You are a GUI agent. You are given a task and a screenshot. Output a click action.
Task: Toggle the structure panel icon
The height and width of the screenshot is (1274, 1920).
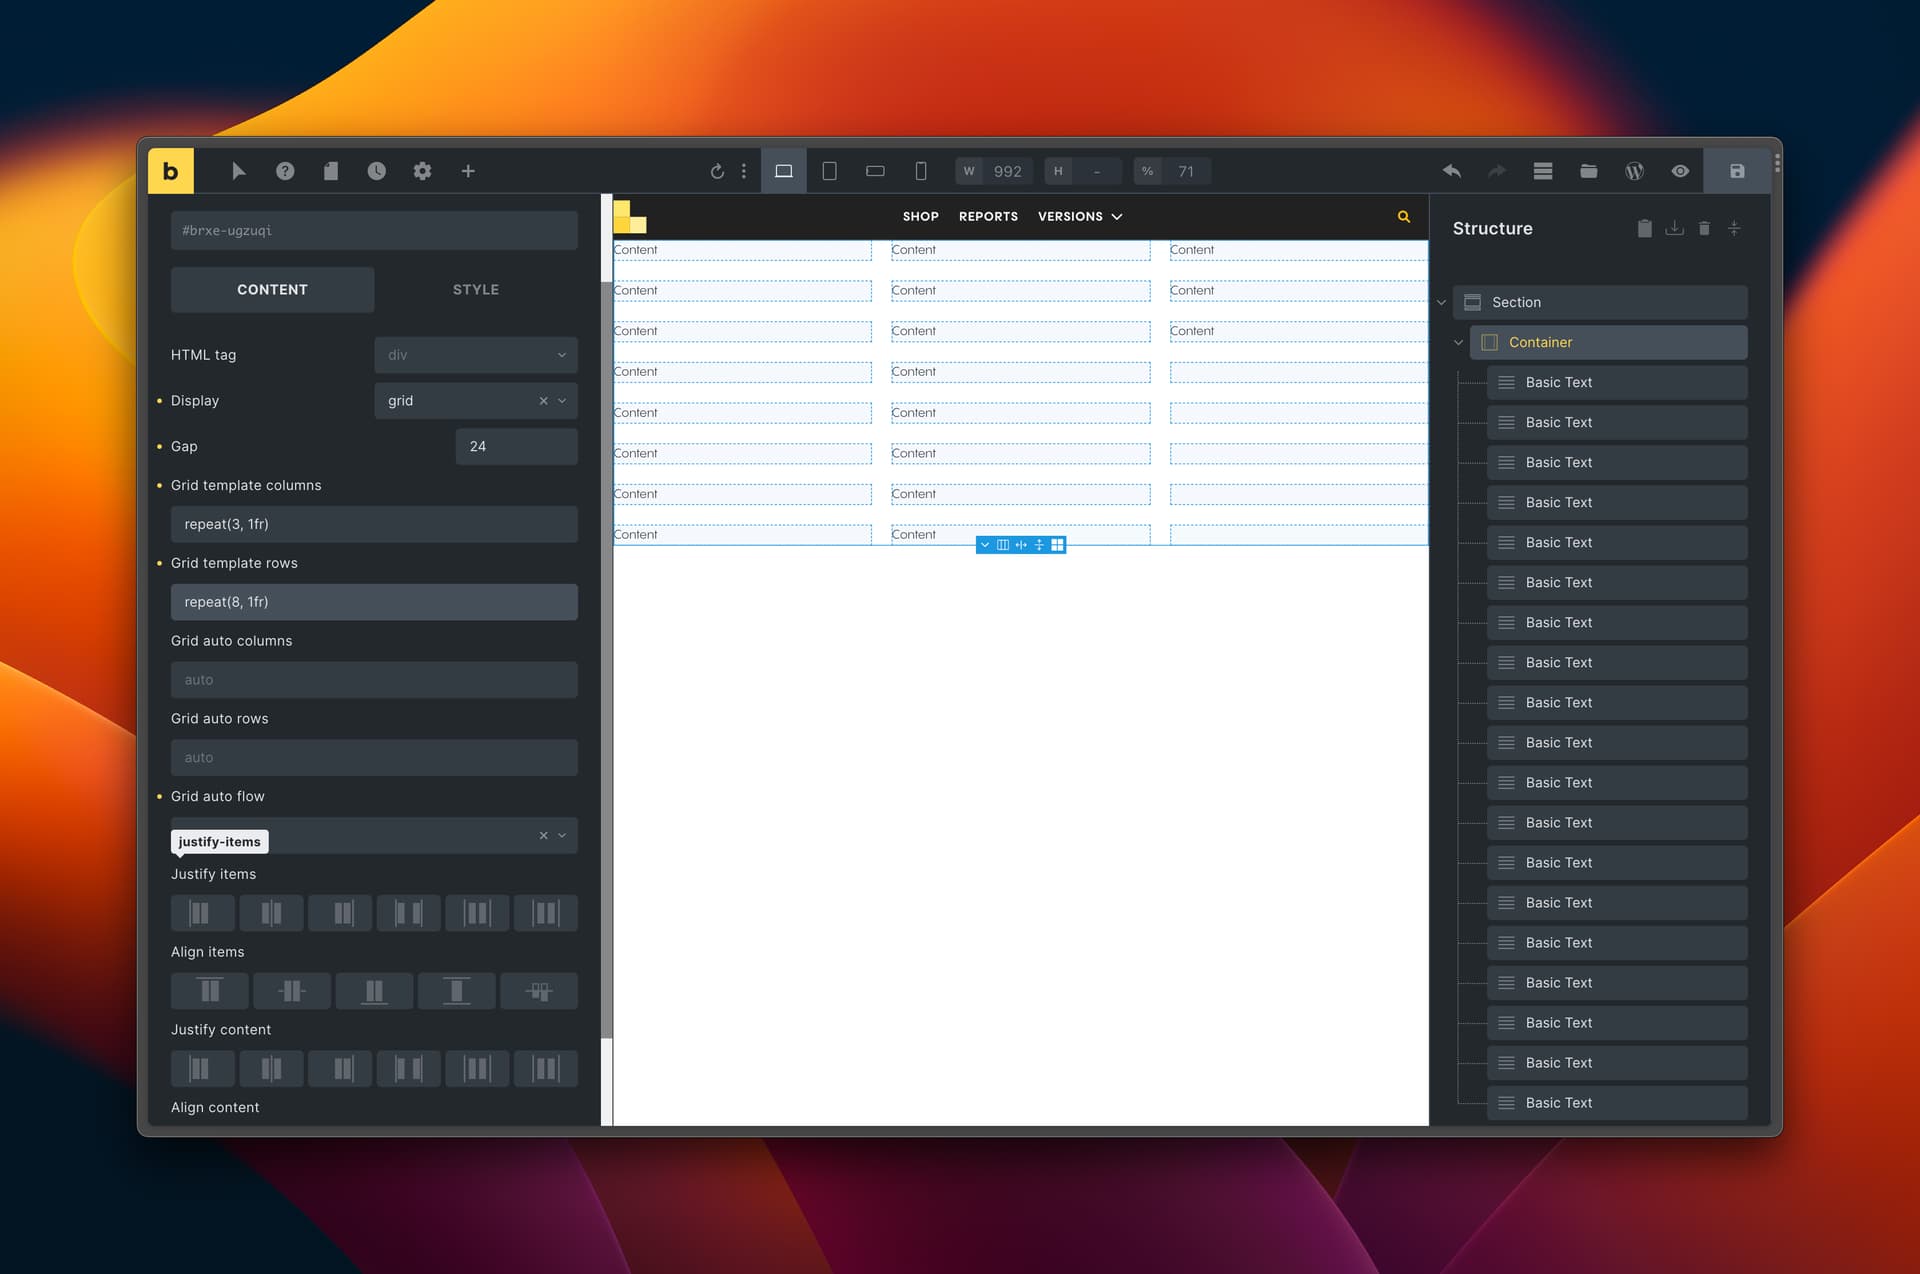coord(1542,171)
